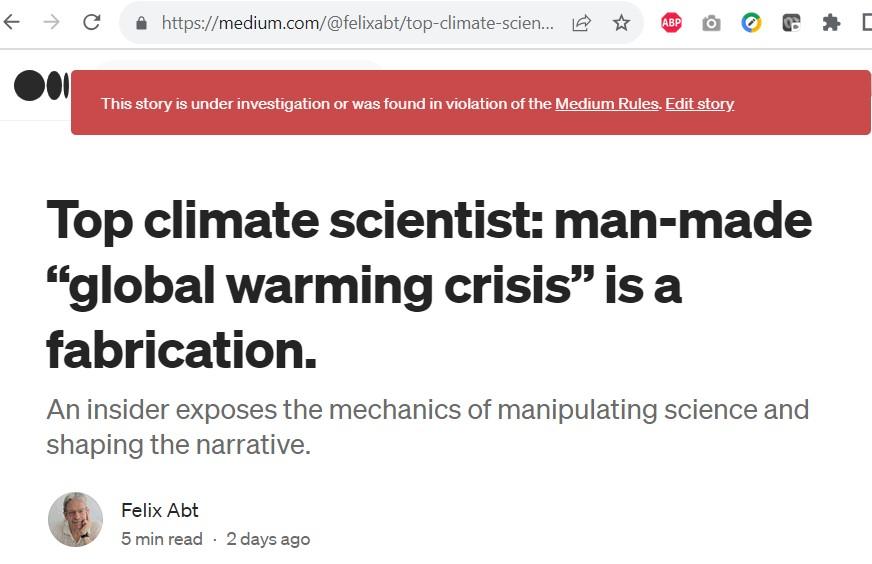Screen dimensions: 872x564
Task: Click the article subtitle about an insider
Action: point(427,427)
